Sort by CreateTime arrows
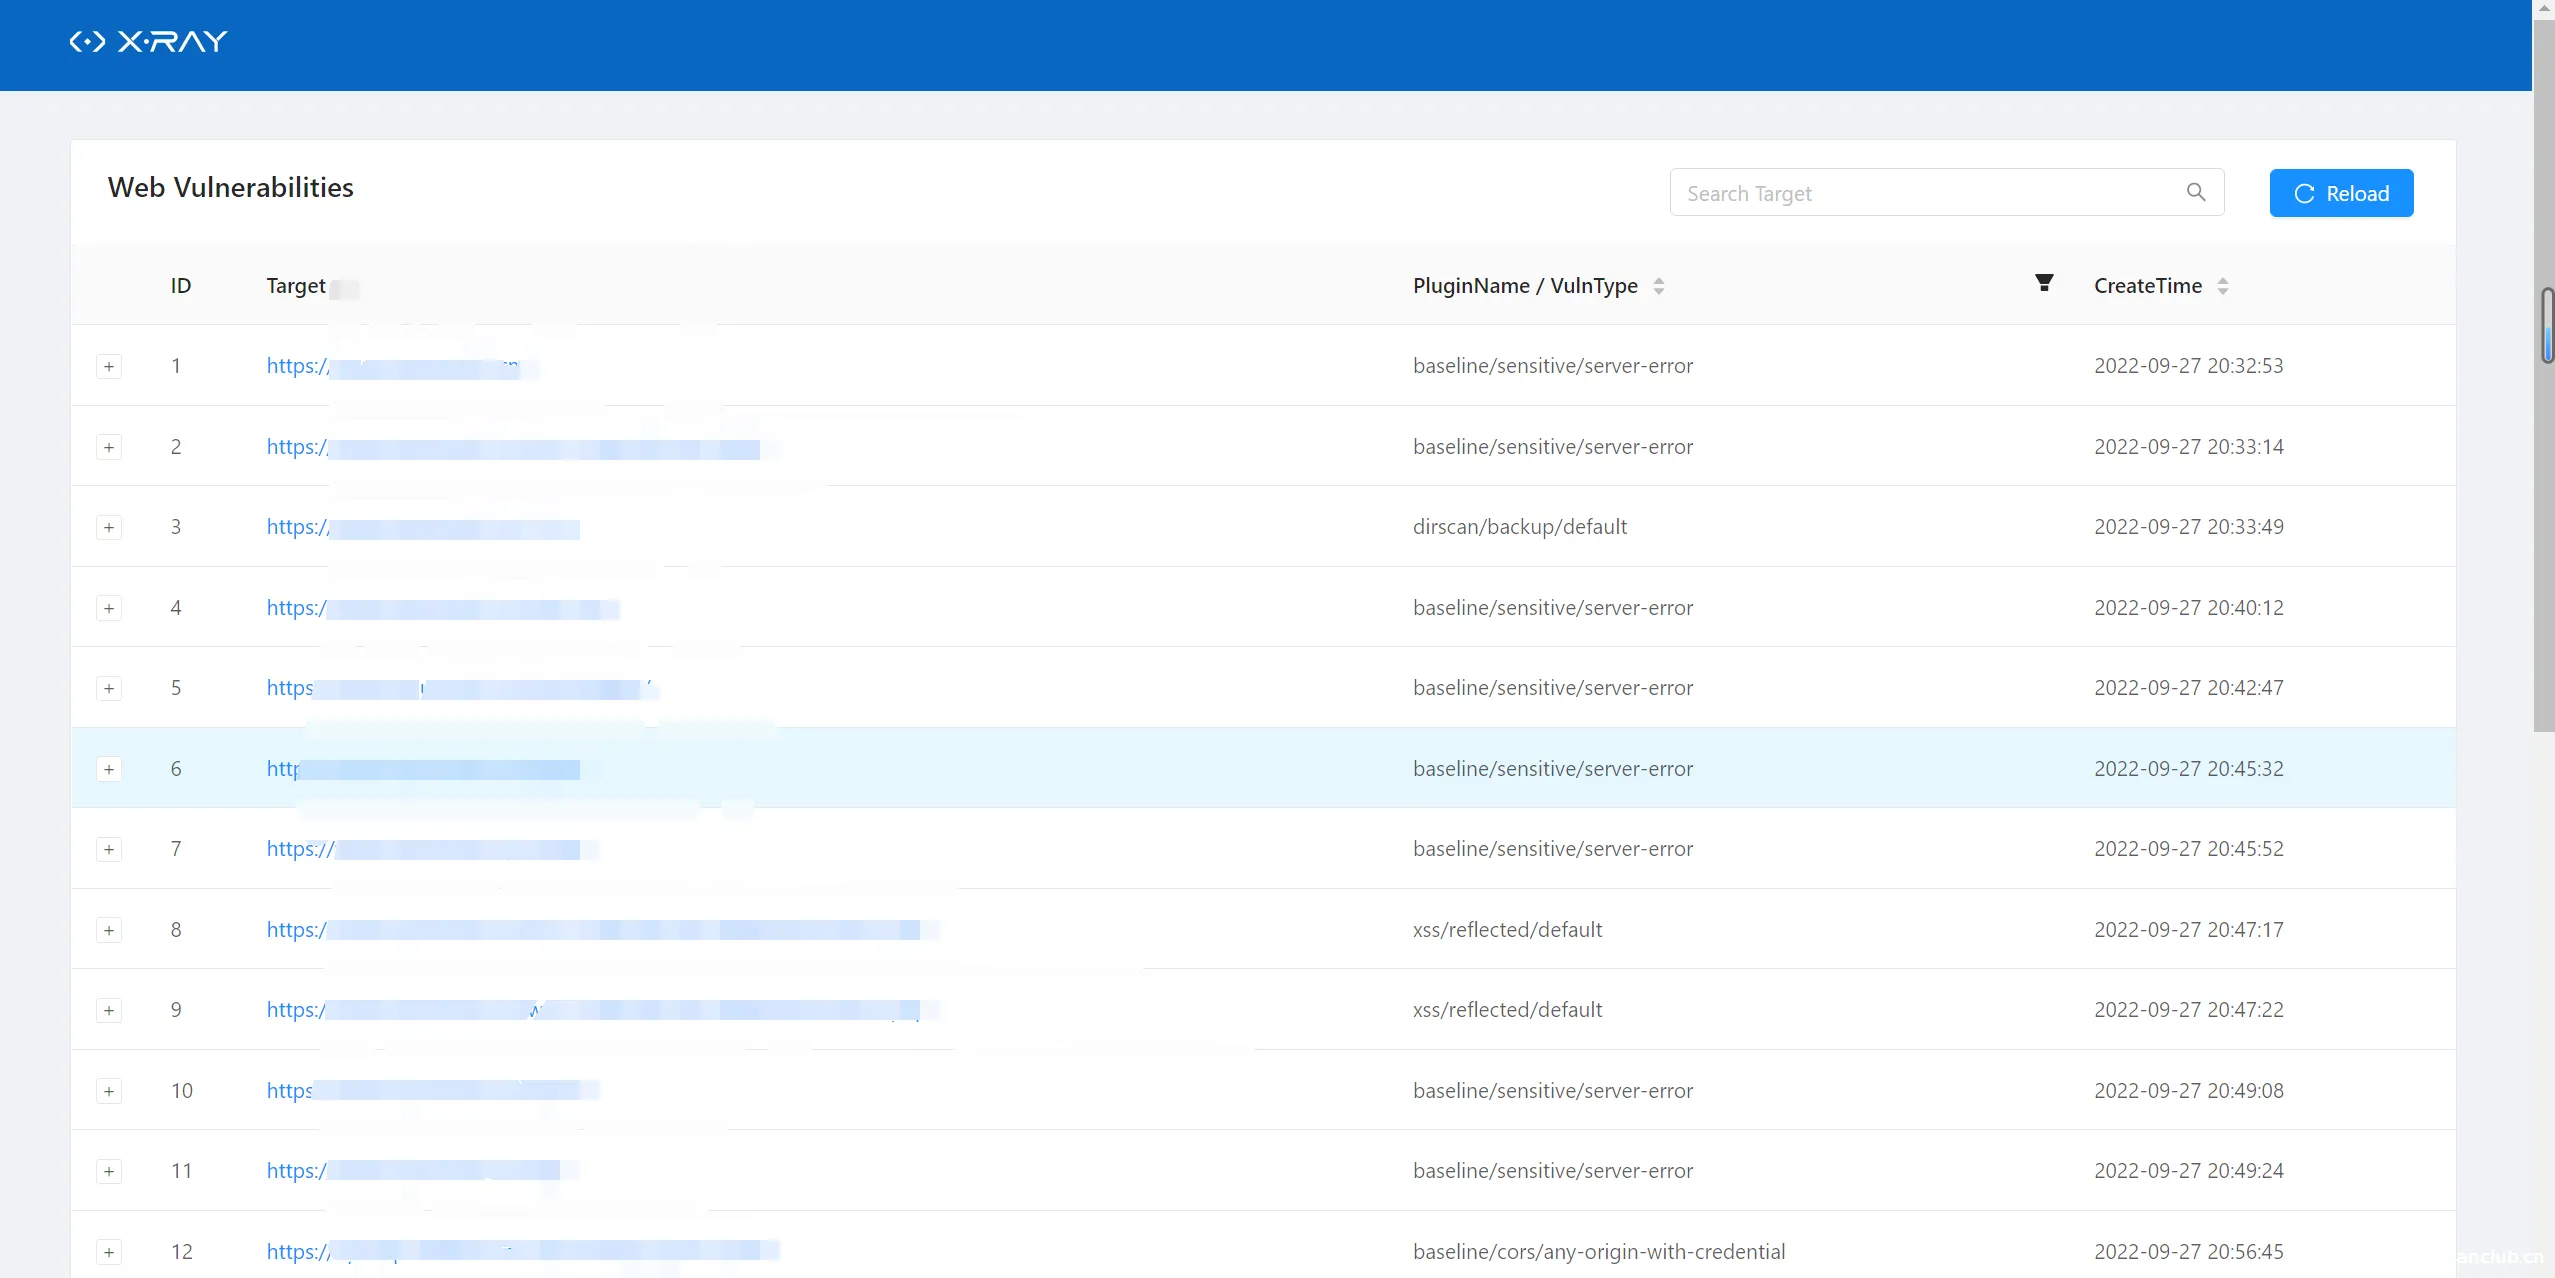2555x1278 pixels. click(x=2222, y=286)
